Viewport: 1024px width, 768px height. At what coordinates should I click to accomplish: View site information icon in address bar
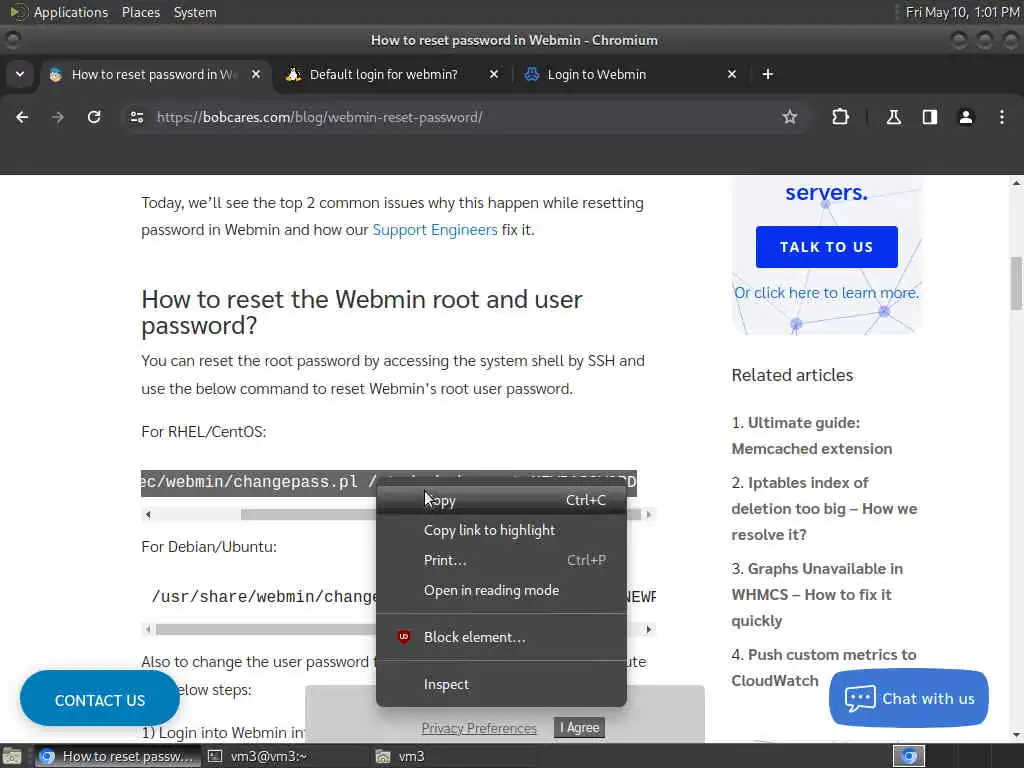(x=136, y=117)
